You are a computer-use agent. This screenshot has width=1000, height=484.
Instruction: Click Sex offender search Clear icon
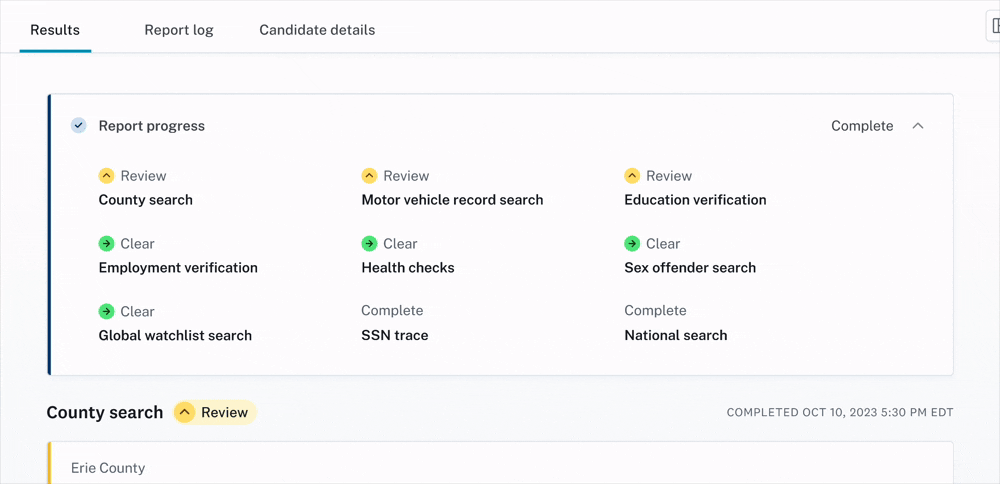632,244
